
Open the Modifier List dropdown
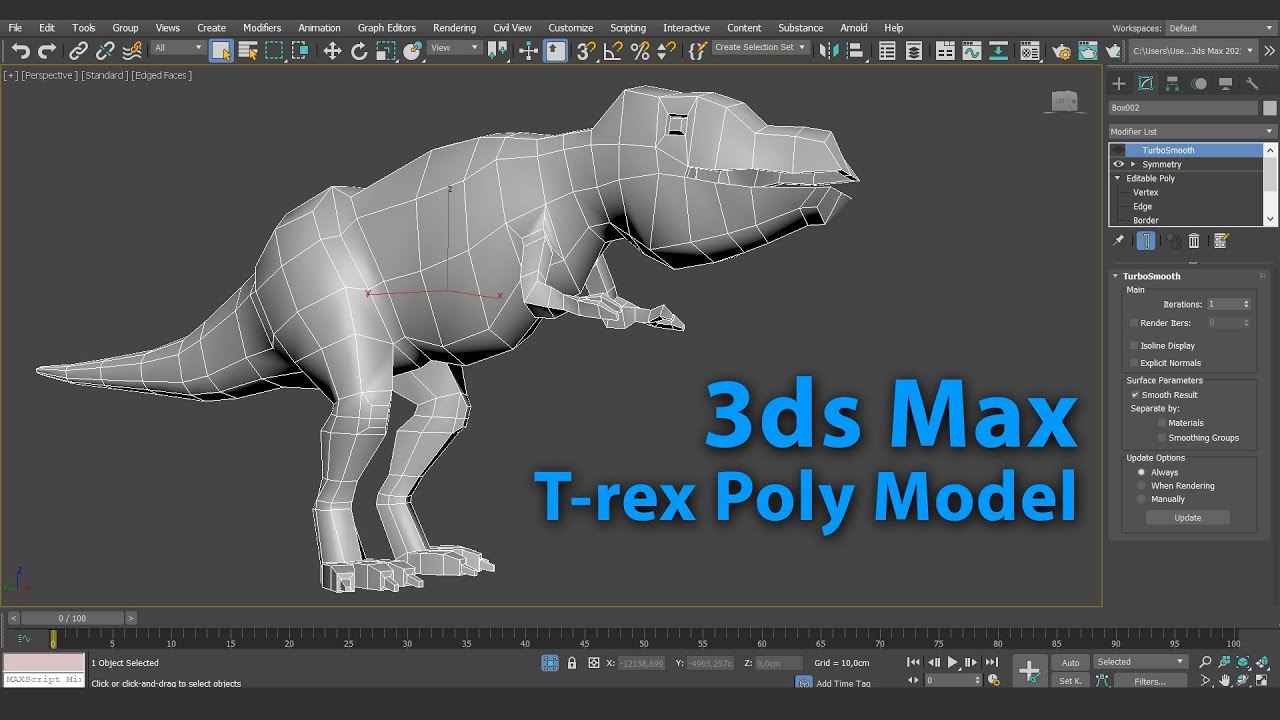tap(1192, 131)
